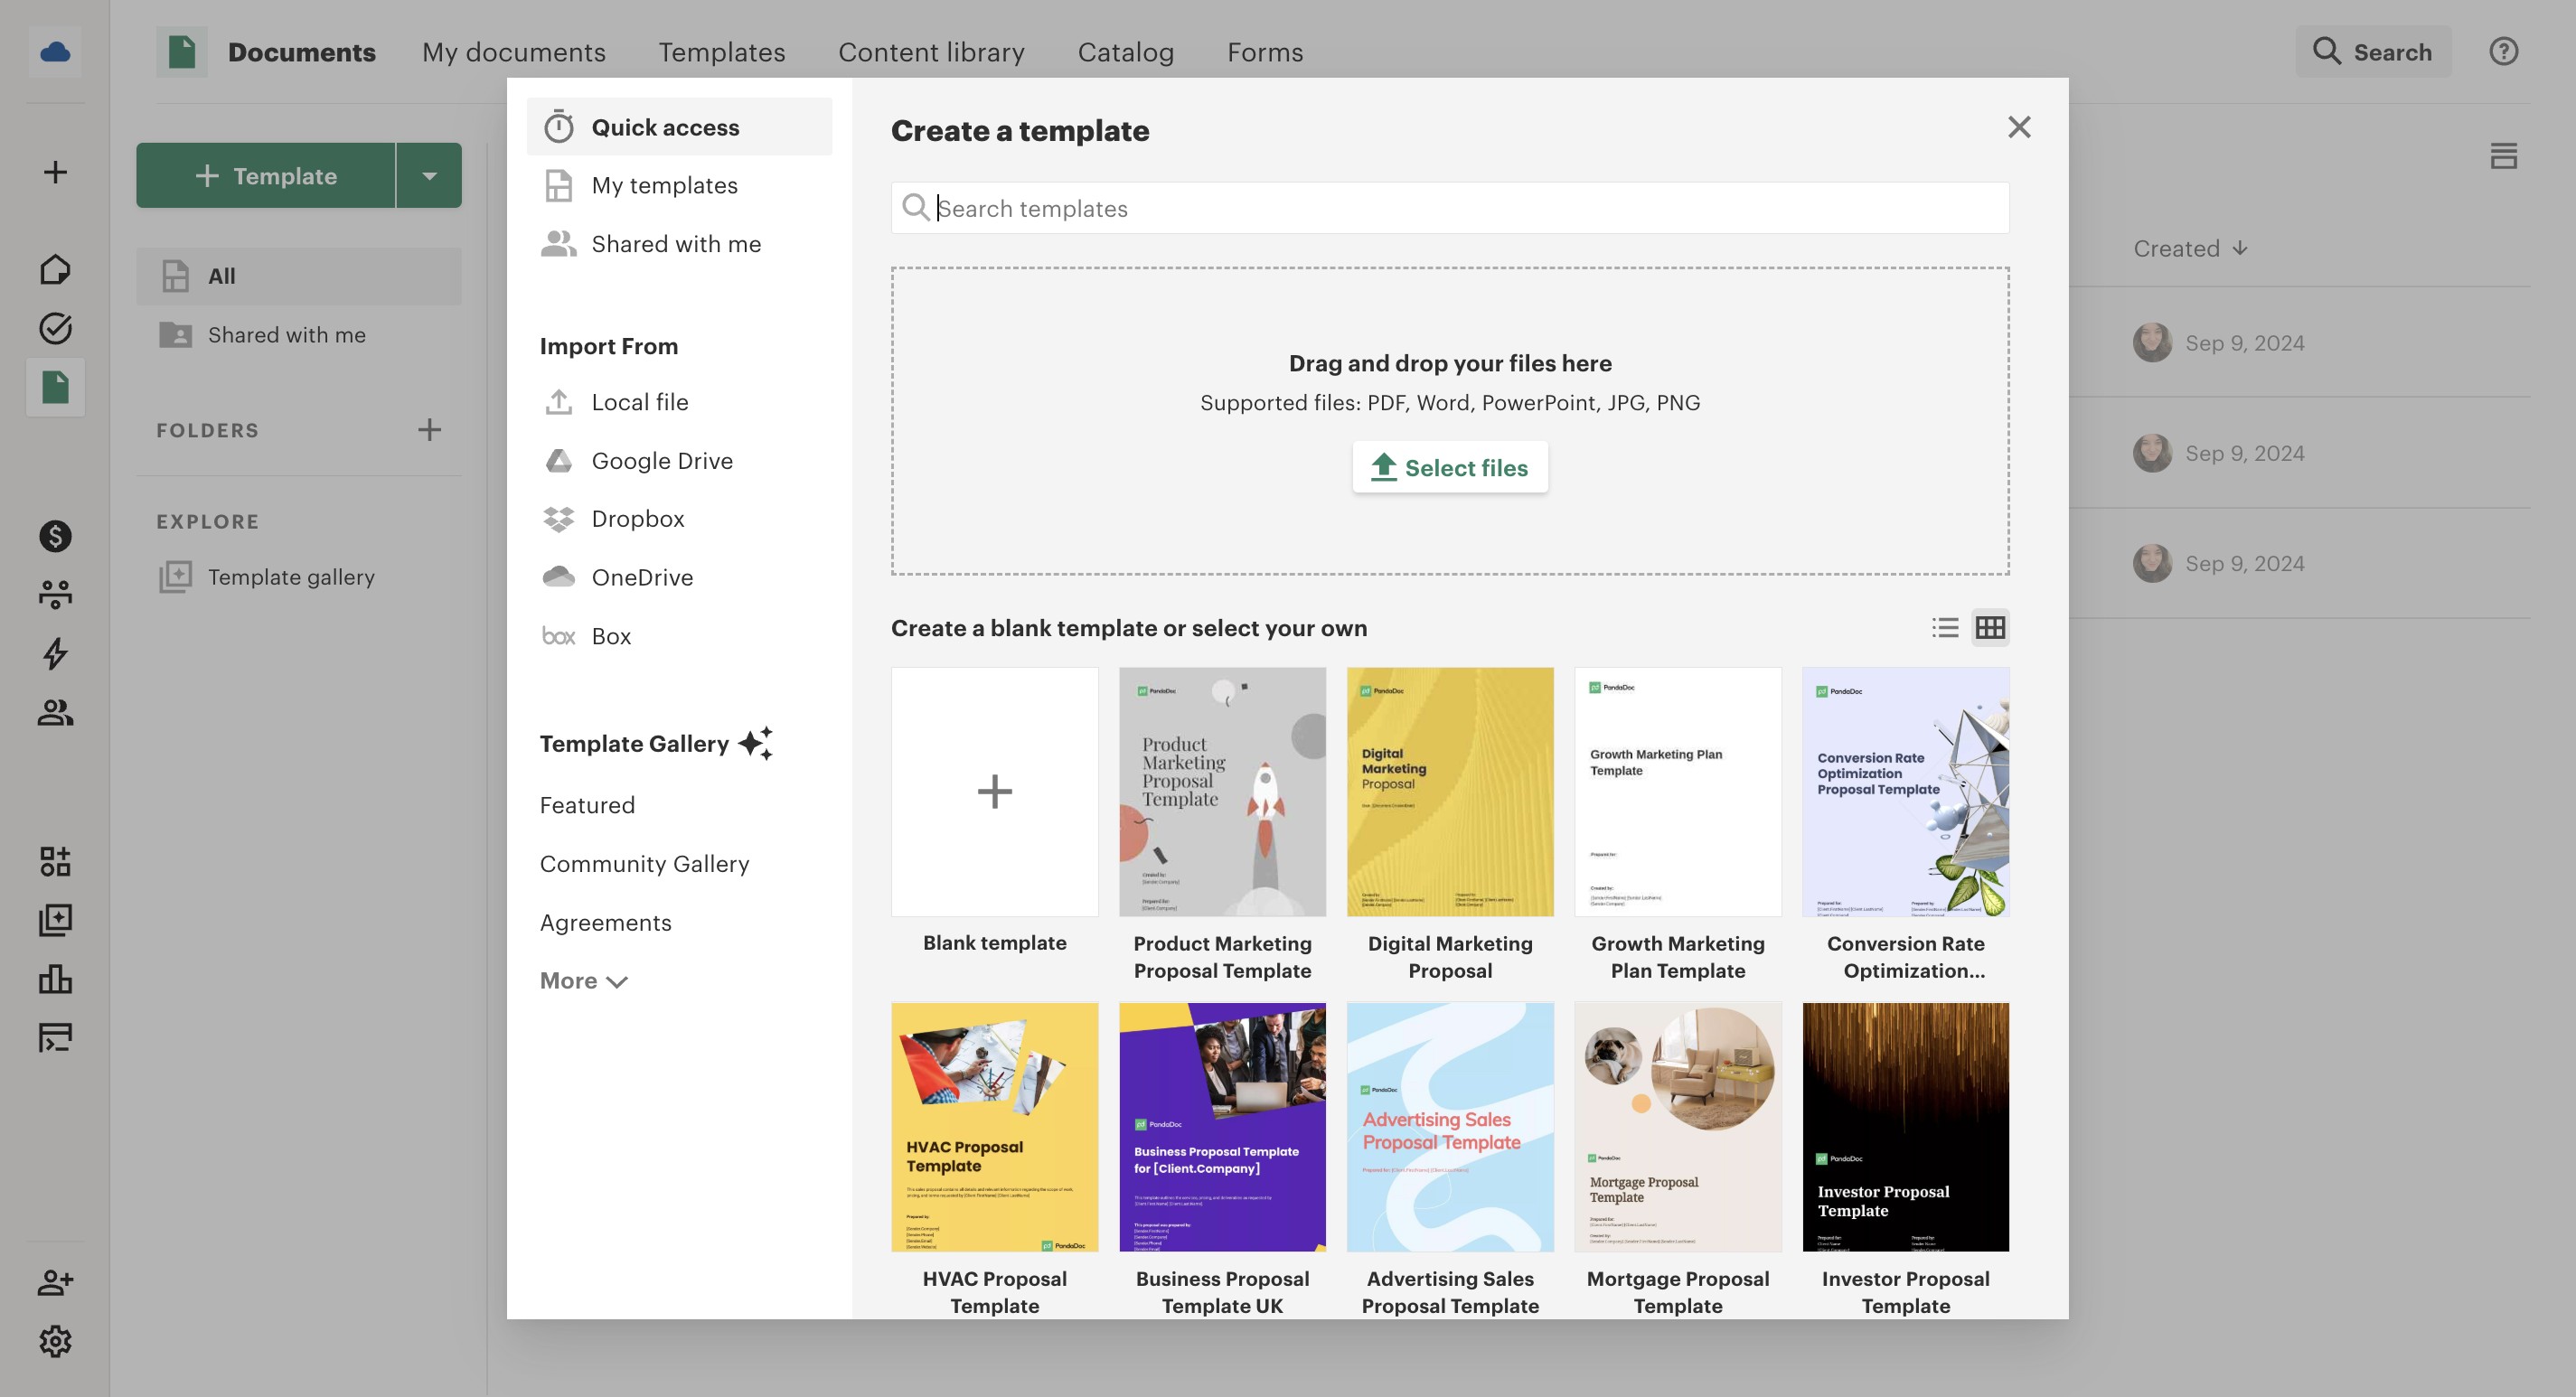Go to the Catalog tab
Screen dimensions: 2576x1397
(1125, 52)
